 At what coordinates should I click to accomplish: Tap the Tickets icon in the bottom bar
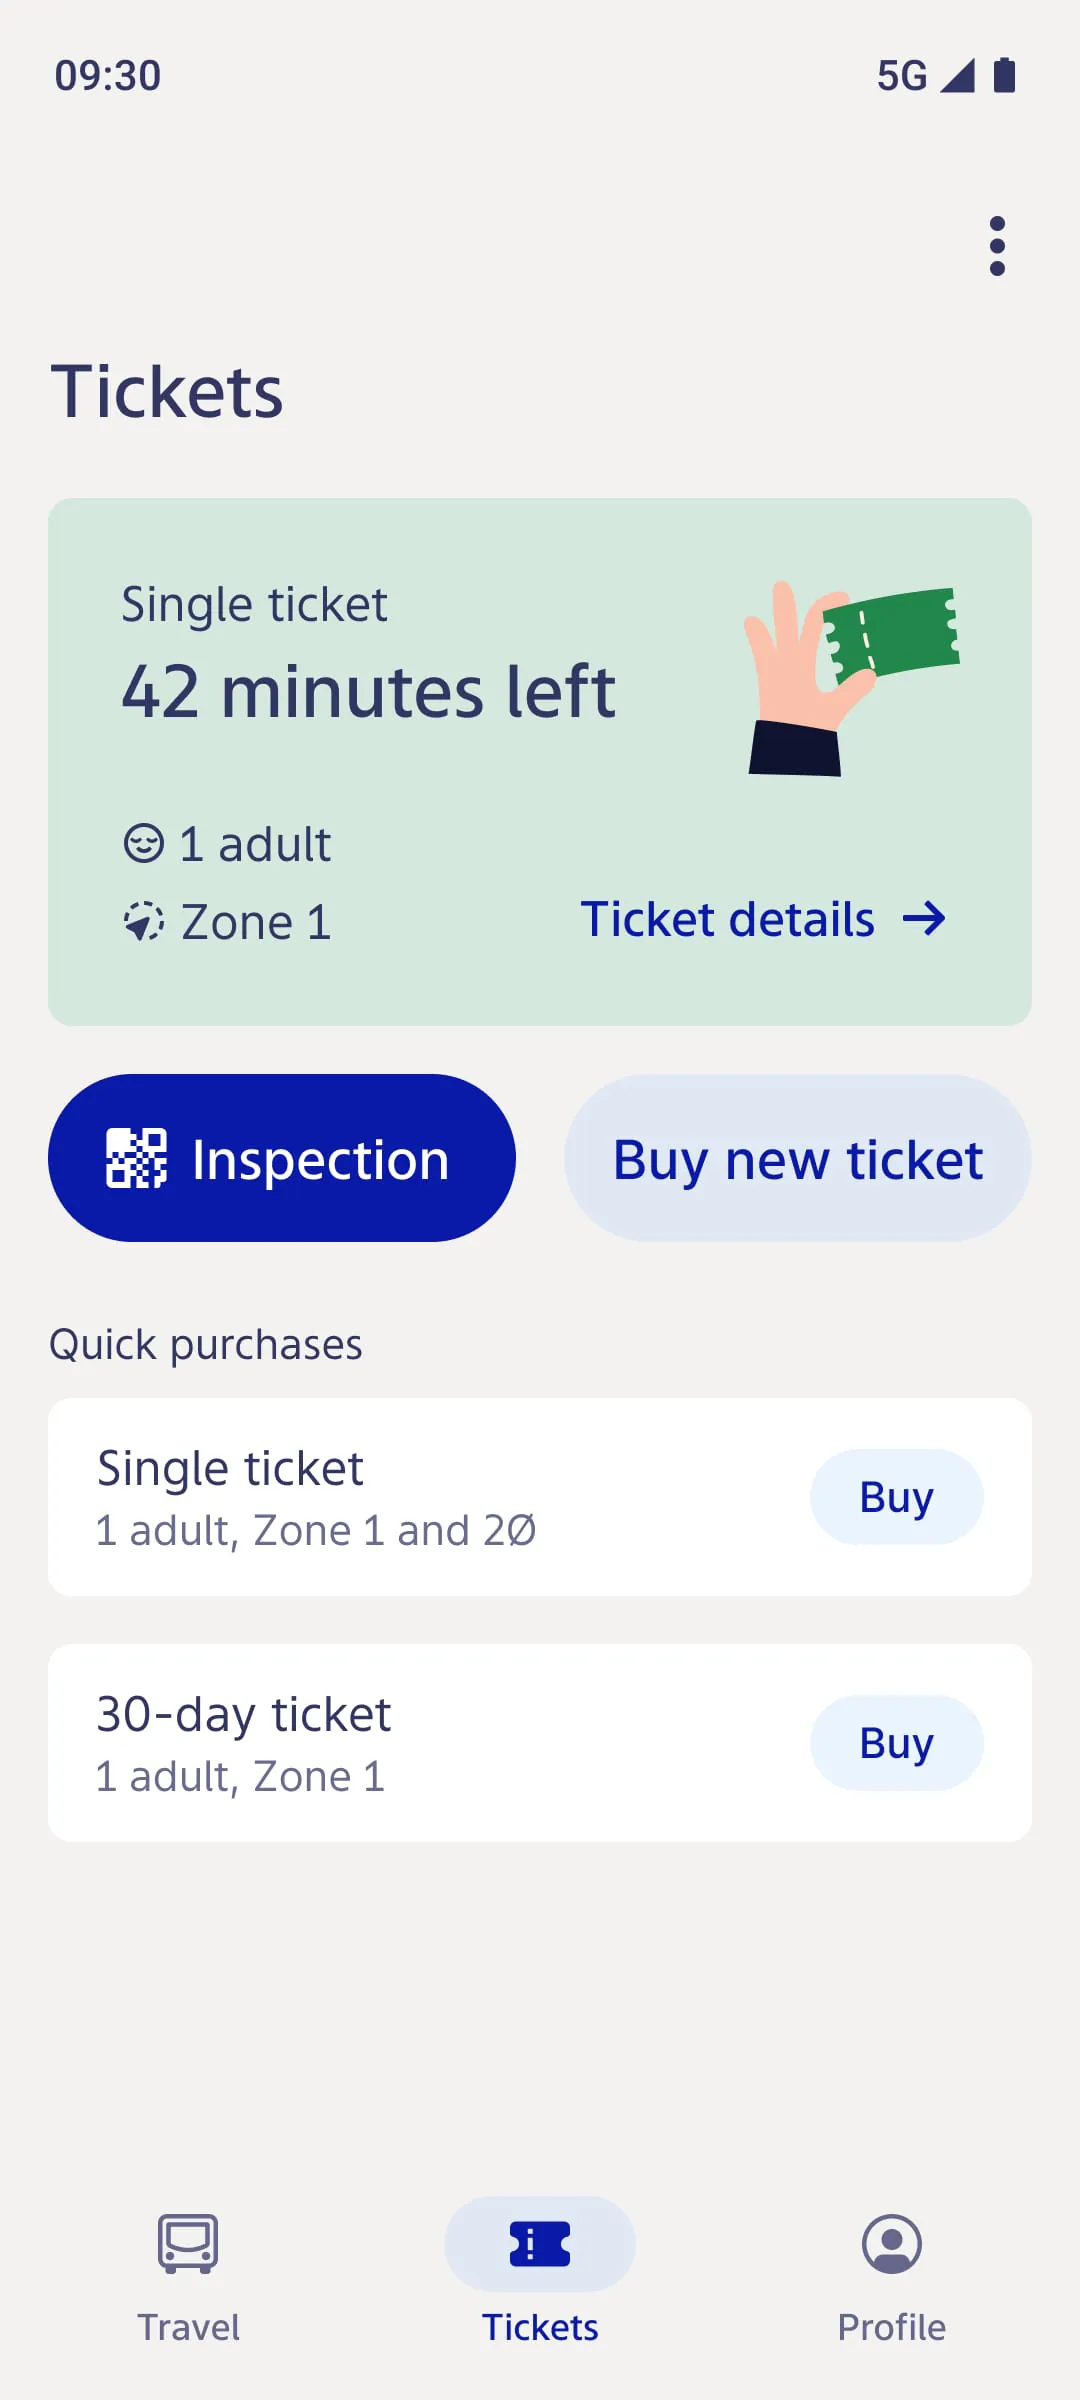click(540, 2243)
